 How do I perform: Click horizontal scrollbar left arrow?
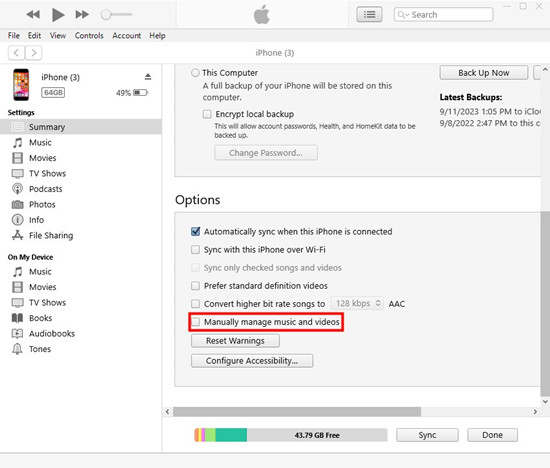(x=167, y=412)
